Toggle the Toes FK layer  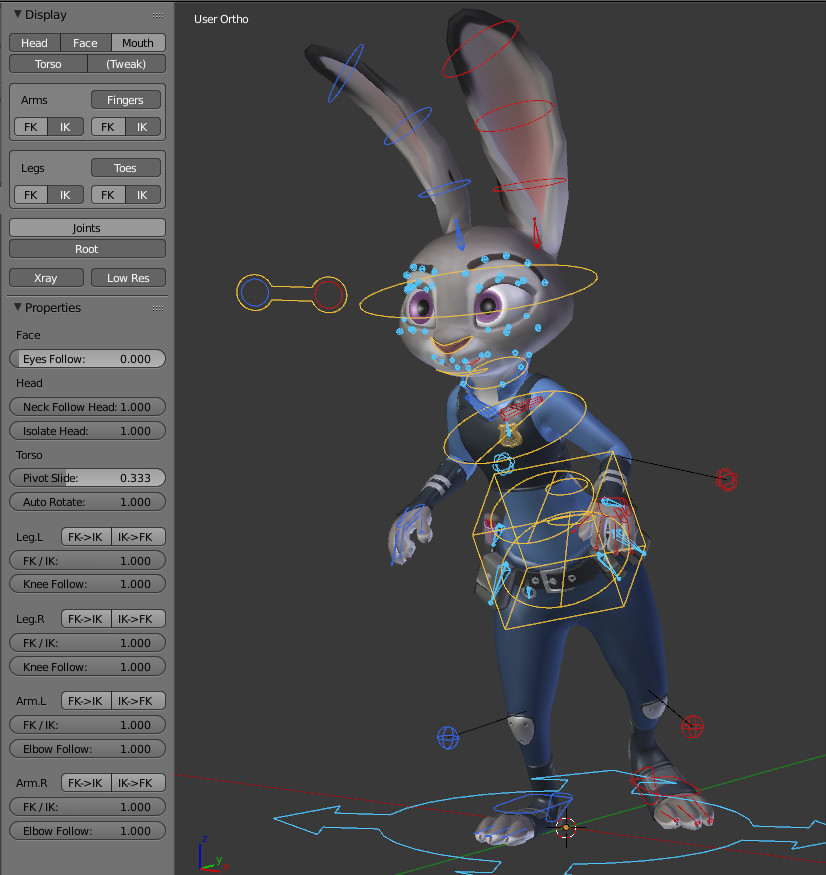point(108,195)
